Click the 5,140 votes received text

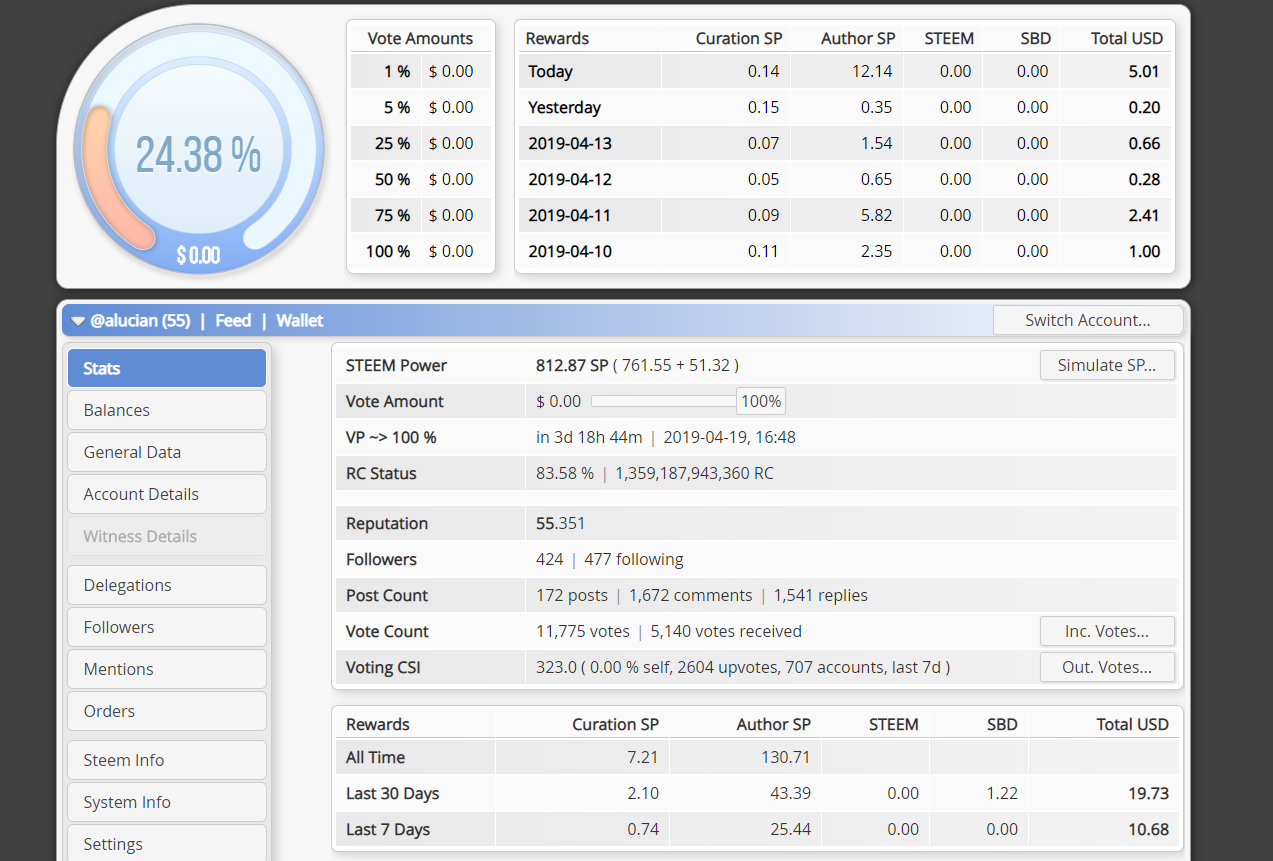pyautogui.click(x=726, y=631)
